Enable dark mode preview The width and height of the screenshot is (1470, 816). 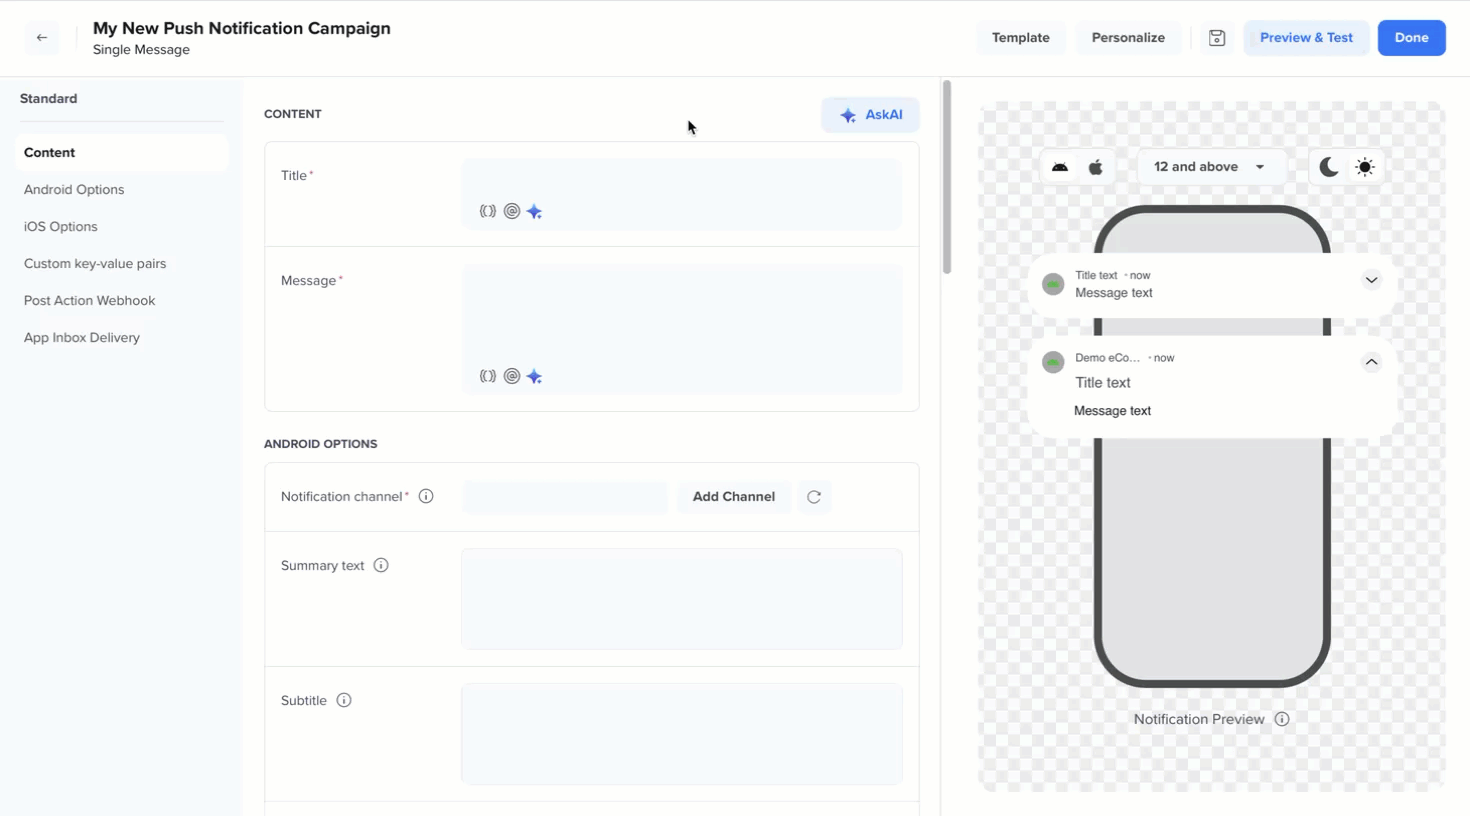[1329, 167]
